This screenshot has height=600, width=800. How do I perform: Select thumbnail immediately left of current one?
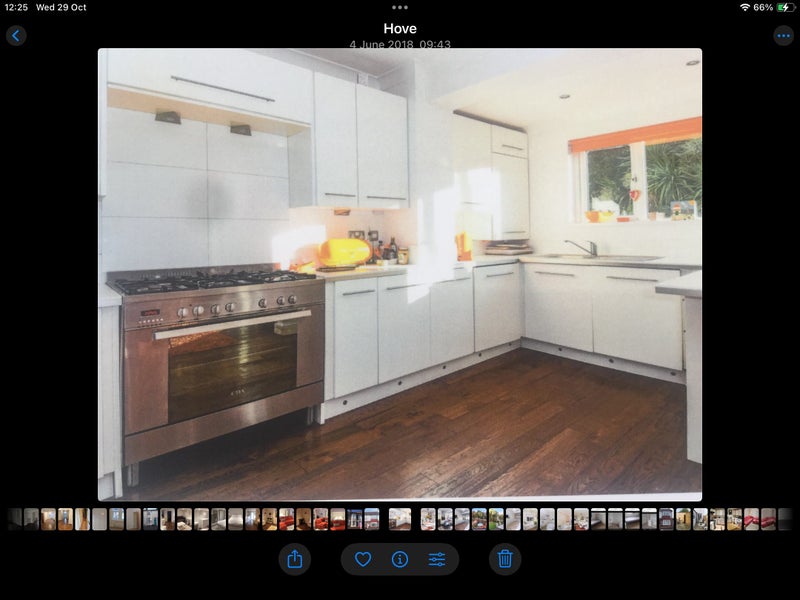pyautogui.click(x=372, y=519)
